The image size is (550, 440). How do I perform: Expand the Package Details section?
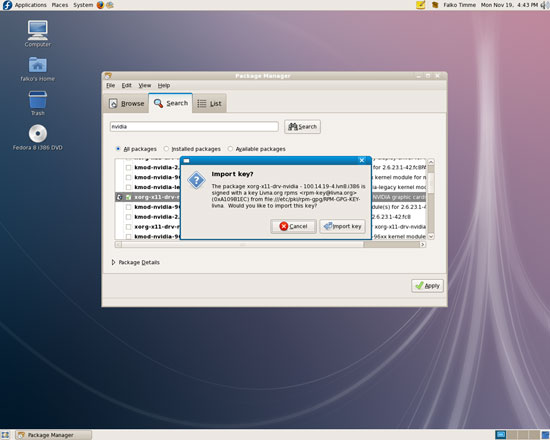click(x=113, y=262)
